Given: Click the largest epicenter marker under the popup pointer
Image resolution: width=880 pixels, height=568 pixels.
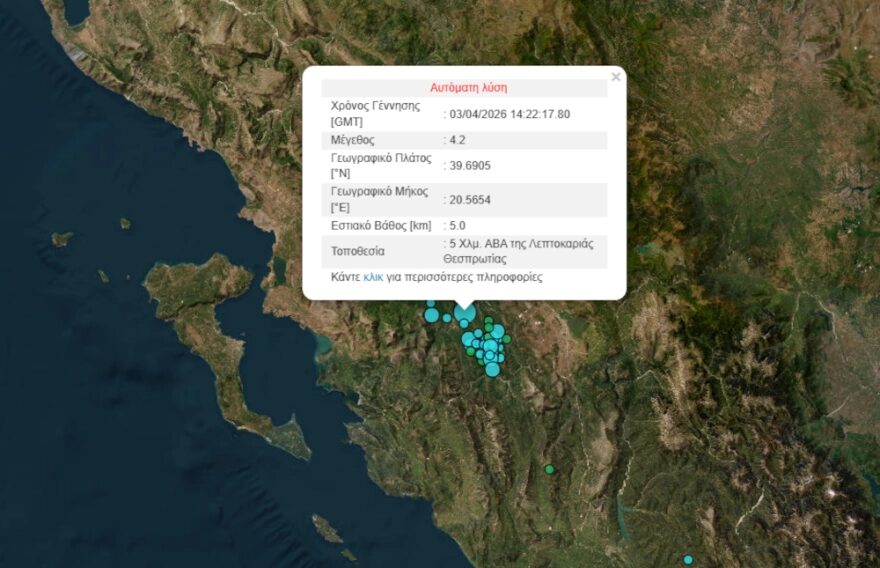Looking at the screenshot, I should (x=464, y=313).
